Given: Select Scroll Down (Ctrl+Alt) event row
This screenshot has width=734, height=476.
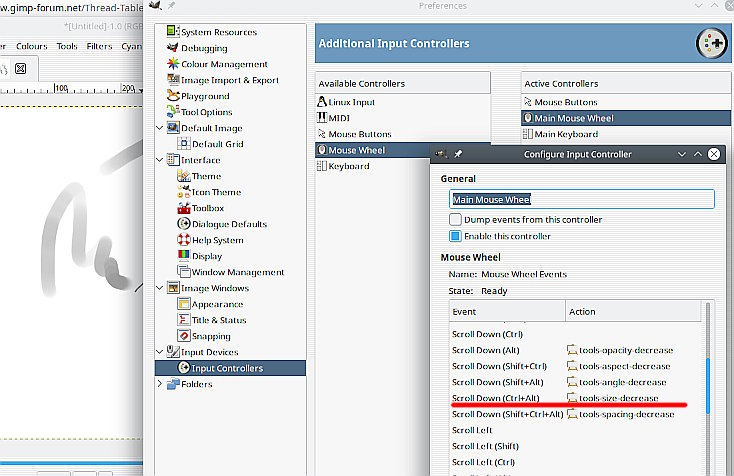Looking at the screenshot, I should 577,398.
